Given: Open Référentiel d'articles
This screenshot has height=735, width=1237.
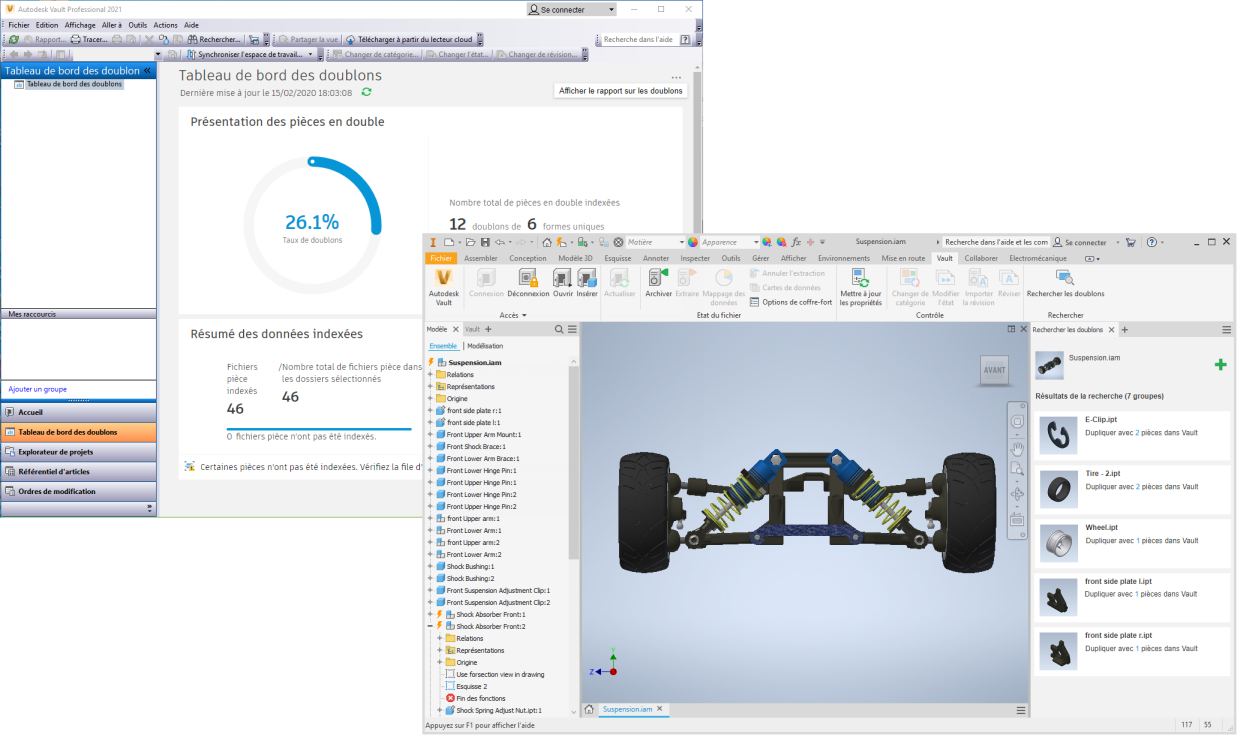Looking at the screenshot, I should click(x=78, y=472).
